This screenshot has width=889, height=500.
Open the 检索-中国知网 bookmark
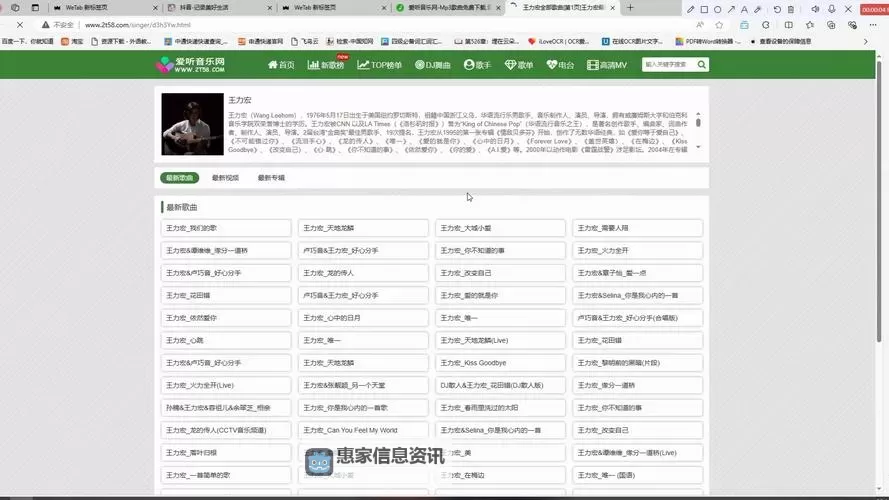349,41
